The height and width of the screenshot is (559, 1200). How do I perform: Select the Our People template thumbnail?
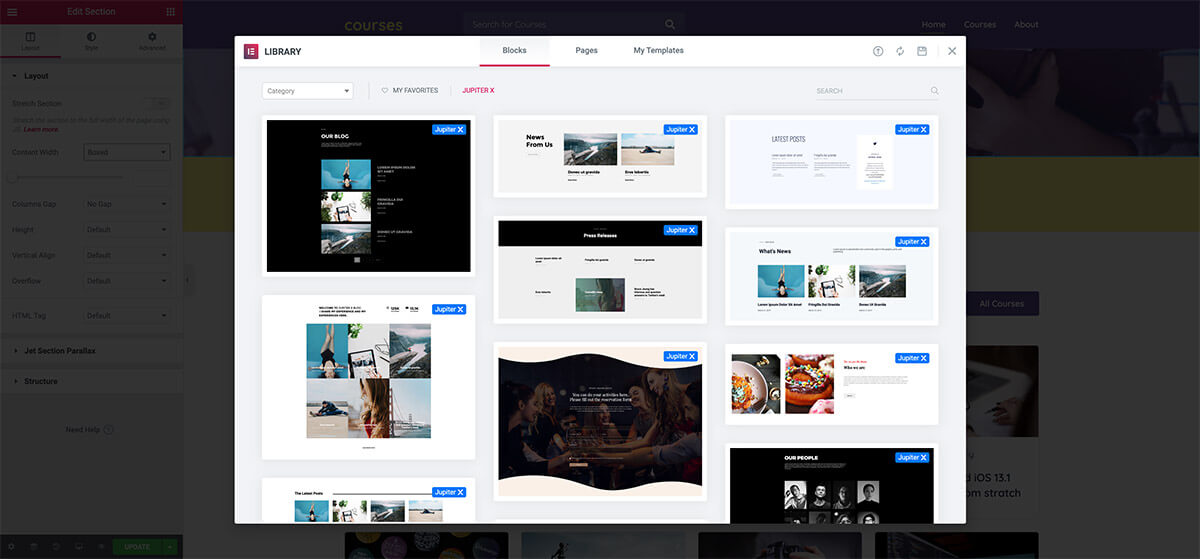[831, 484]
